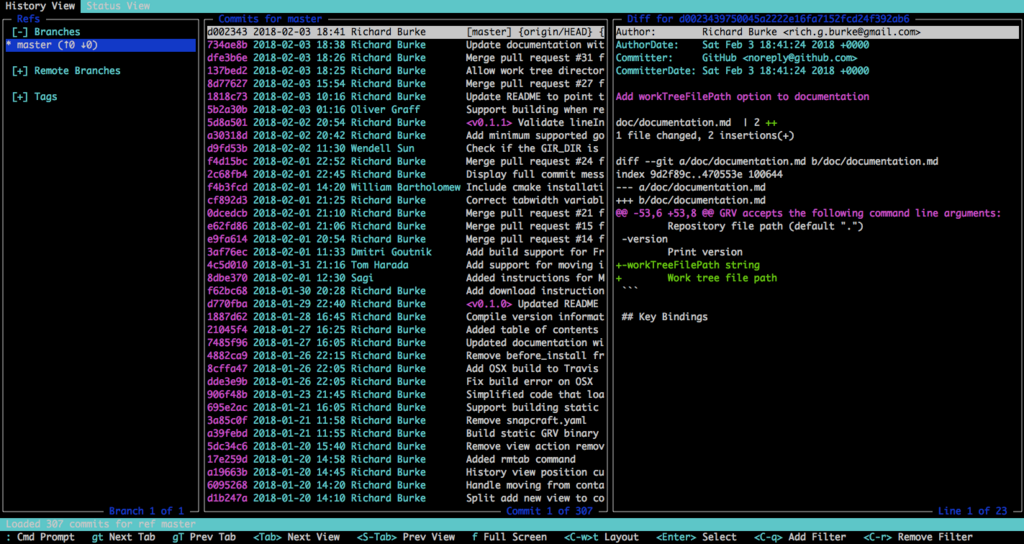Click the AuthorDate line in diff
This screenshot has height=544, width=1024.
[743, 45]
